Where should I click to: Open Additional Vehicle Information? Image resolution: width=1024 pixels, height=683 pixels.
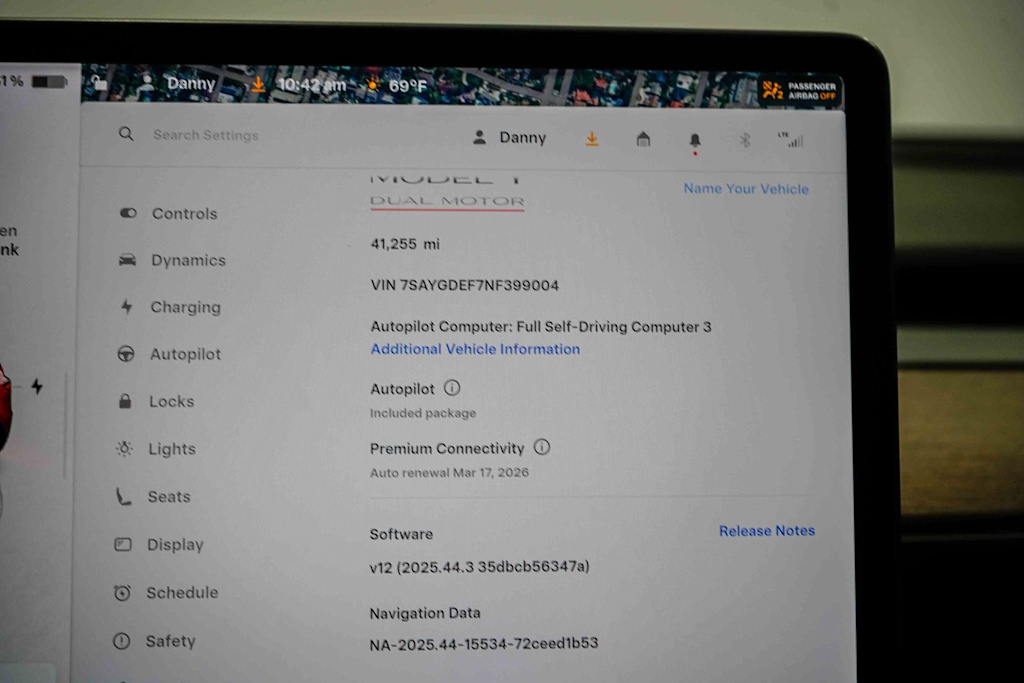475,349
